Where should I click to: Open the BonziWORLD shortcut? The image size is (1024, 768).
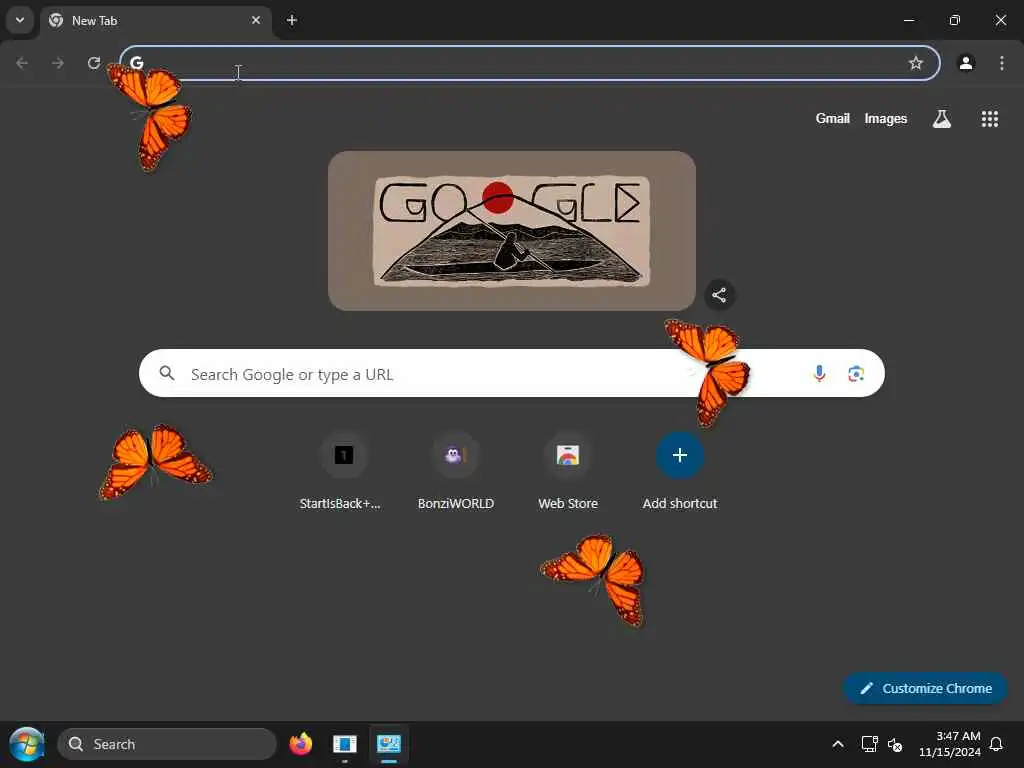pyautogui.click(x=456, y=471)
